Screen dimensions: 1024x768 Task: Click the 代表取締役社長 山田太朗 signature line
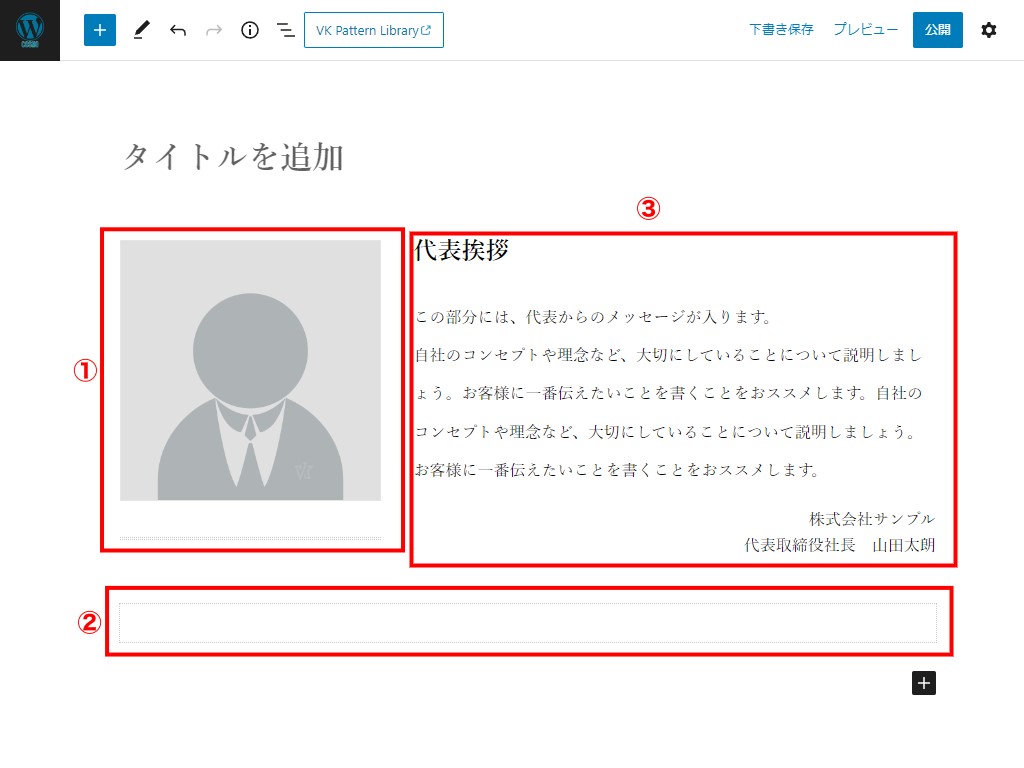pos(839,545)
